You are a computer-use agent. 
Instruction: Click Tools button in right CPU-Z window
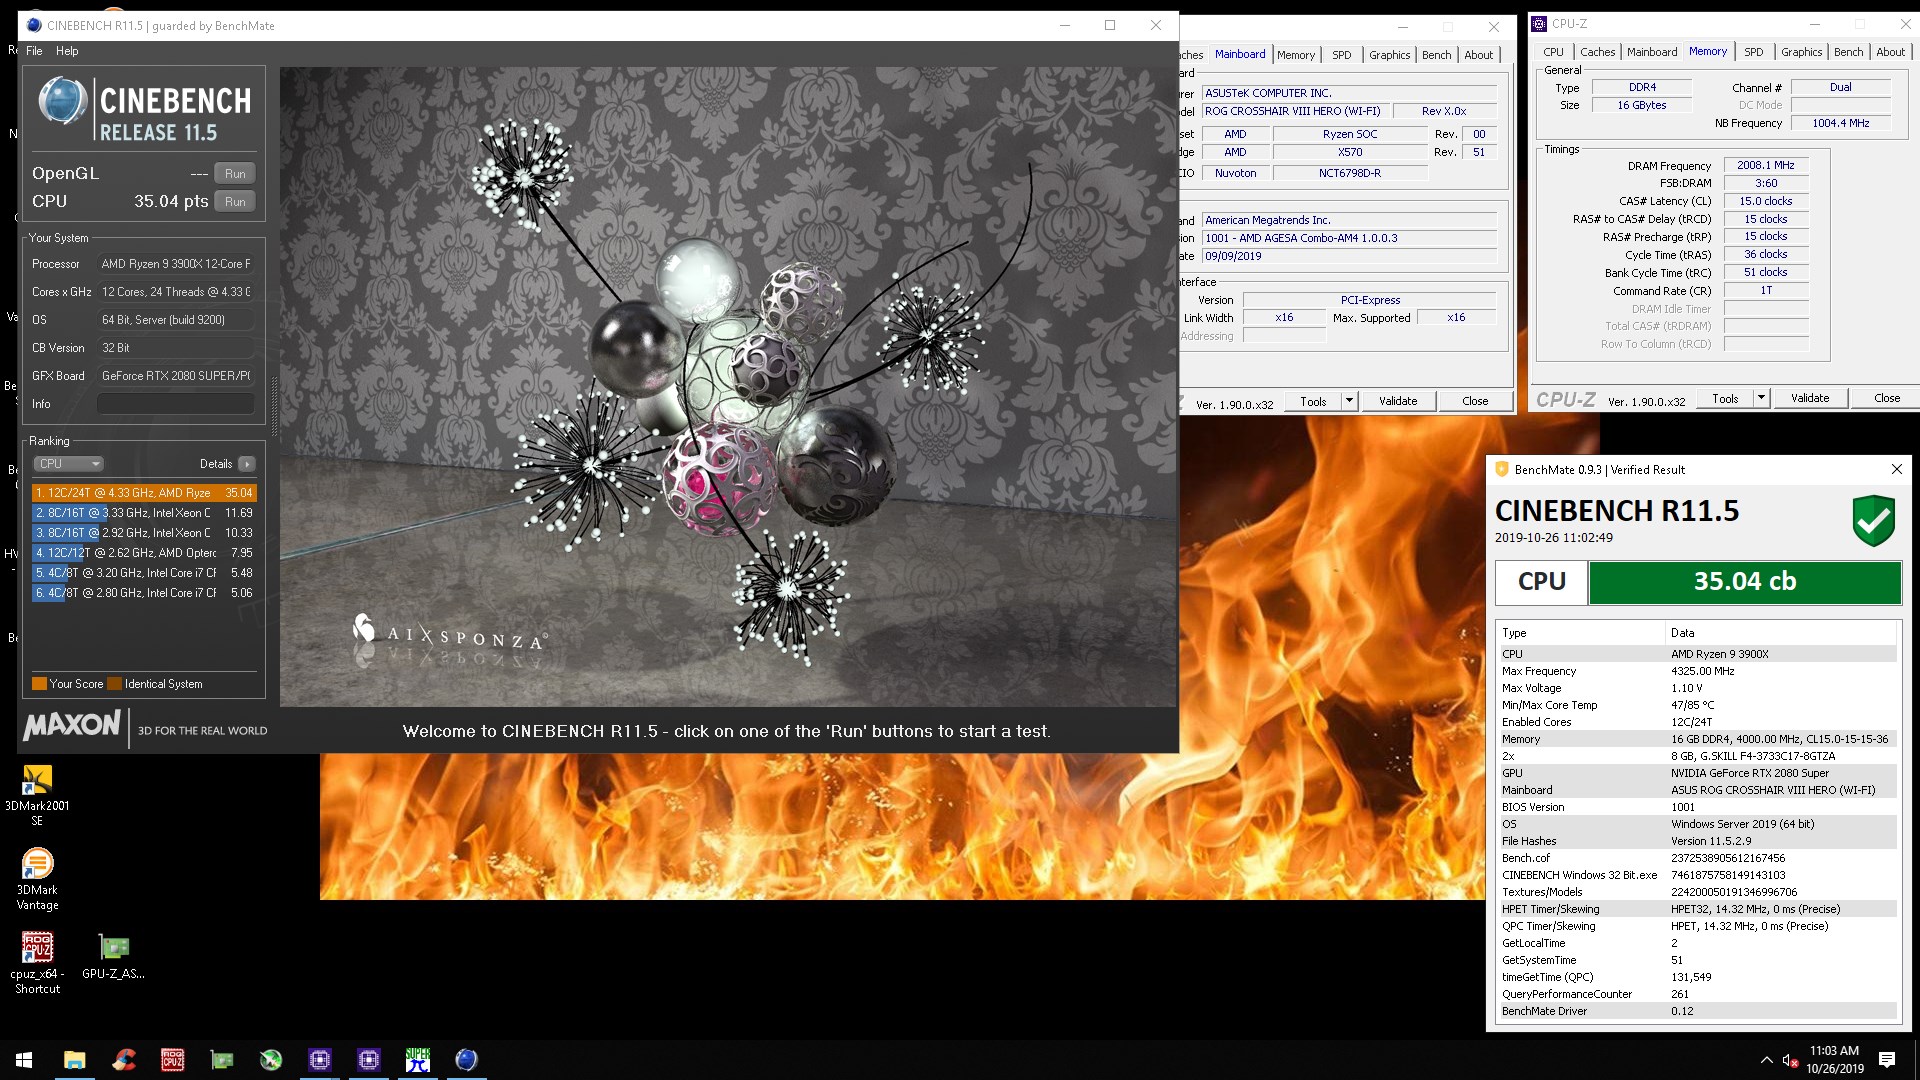coord(1725,398)
